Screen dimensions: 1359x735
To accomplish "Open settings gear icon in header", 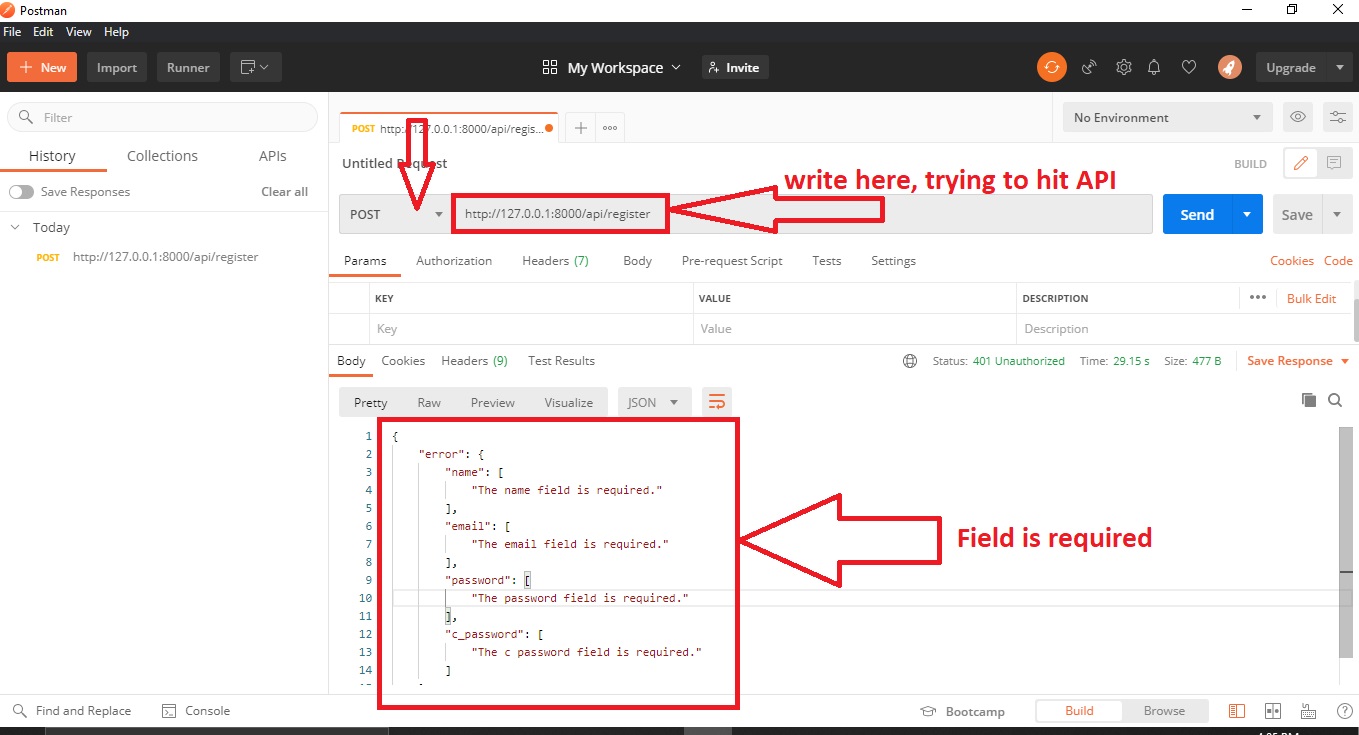I will point(1124,68).
